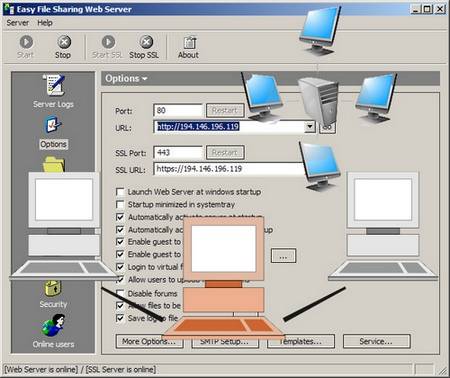Uncheck Allow users to upload option
This screenshot has height=378, width=450.
tap(120, 280)
